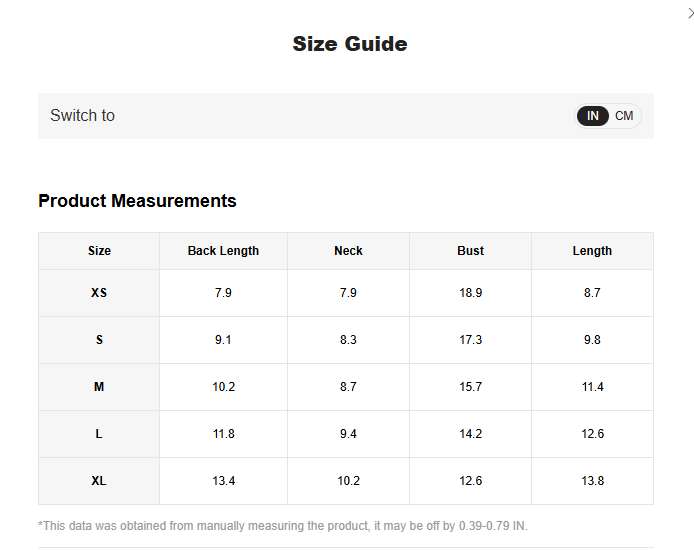Select the Size column header
Screen dimensions: 694x550
99,251
